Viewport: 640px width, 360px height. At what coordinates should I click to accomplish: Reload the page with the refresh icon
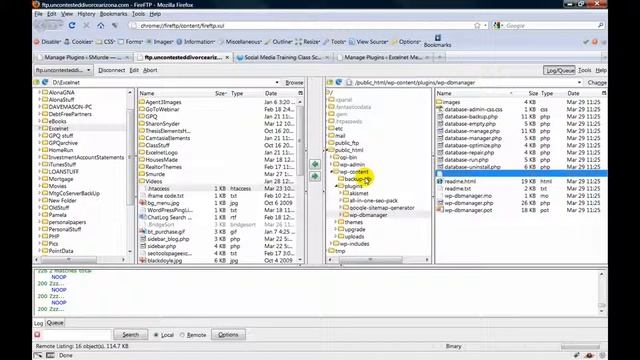[72, 25]
